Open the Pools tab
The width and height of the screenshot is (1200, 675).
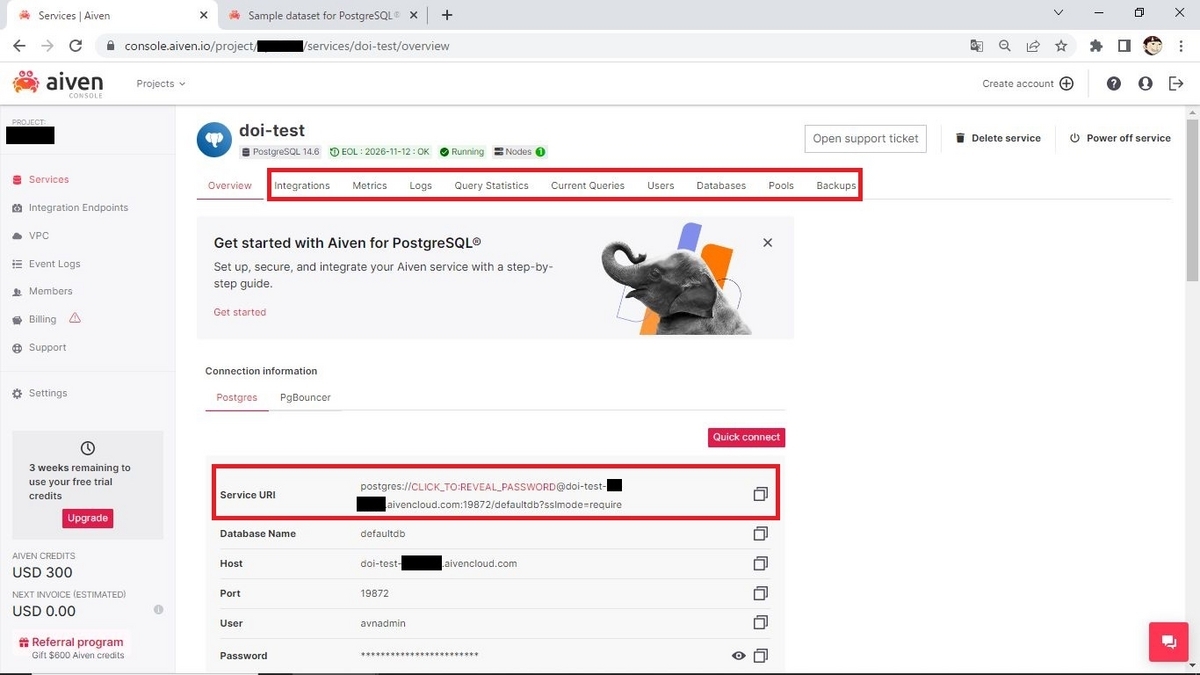pos(781,185)
